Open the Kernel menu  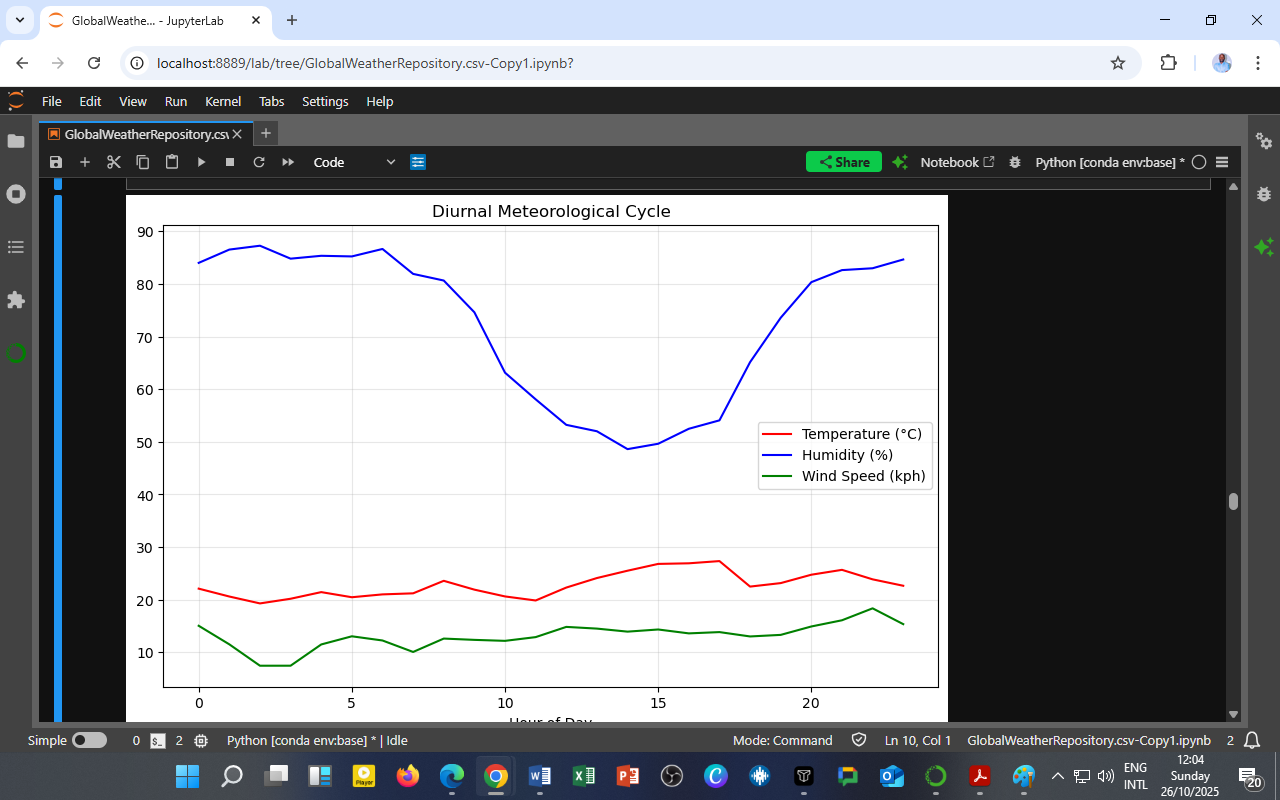click(x=223, y=101)
